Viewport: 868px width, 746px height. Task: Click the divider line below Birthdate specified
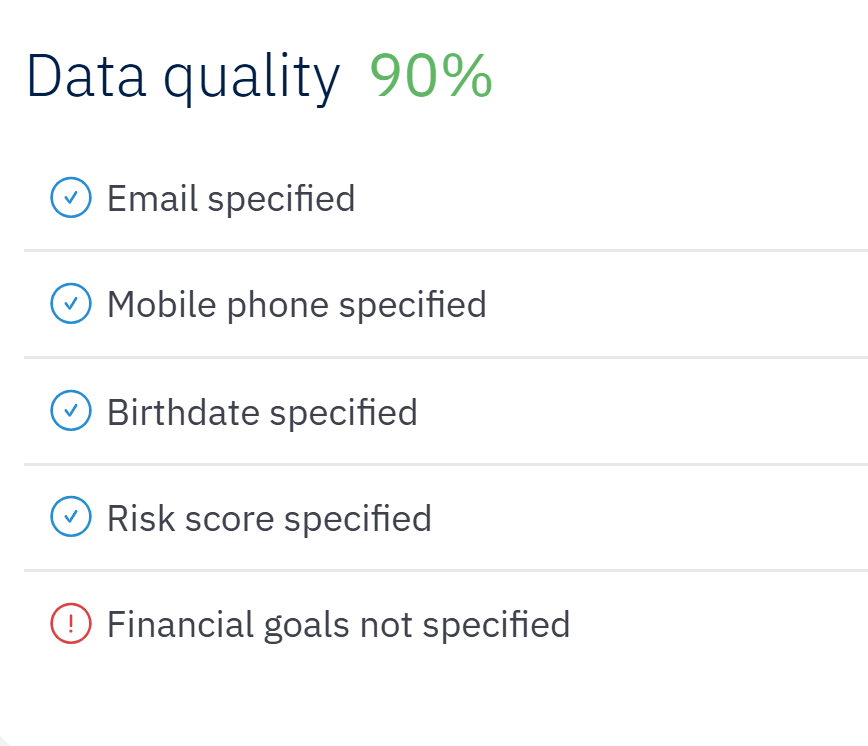click(445, 464)
